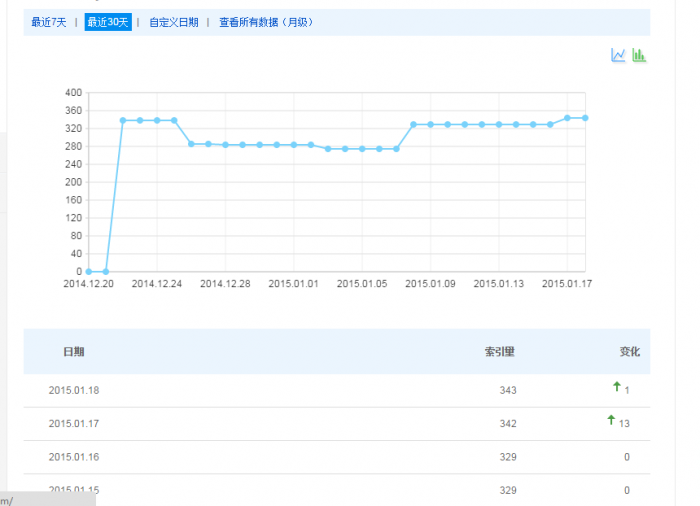The height and width of the screenshot is (506, 700).
Task: Select the 最近7天 time range
Action: (x=49, y=22)
